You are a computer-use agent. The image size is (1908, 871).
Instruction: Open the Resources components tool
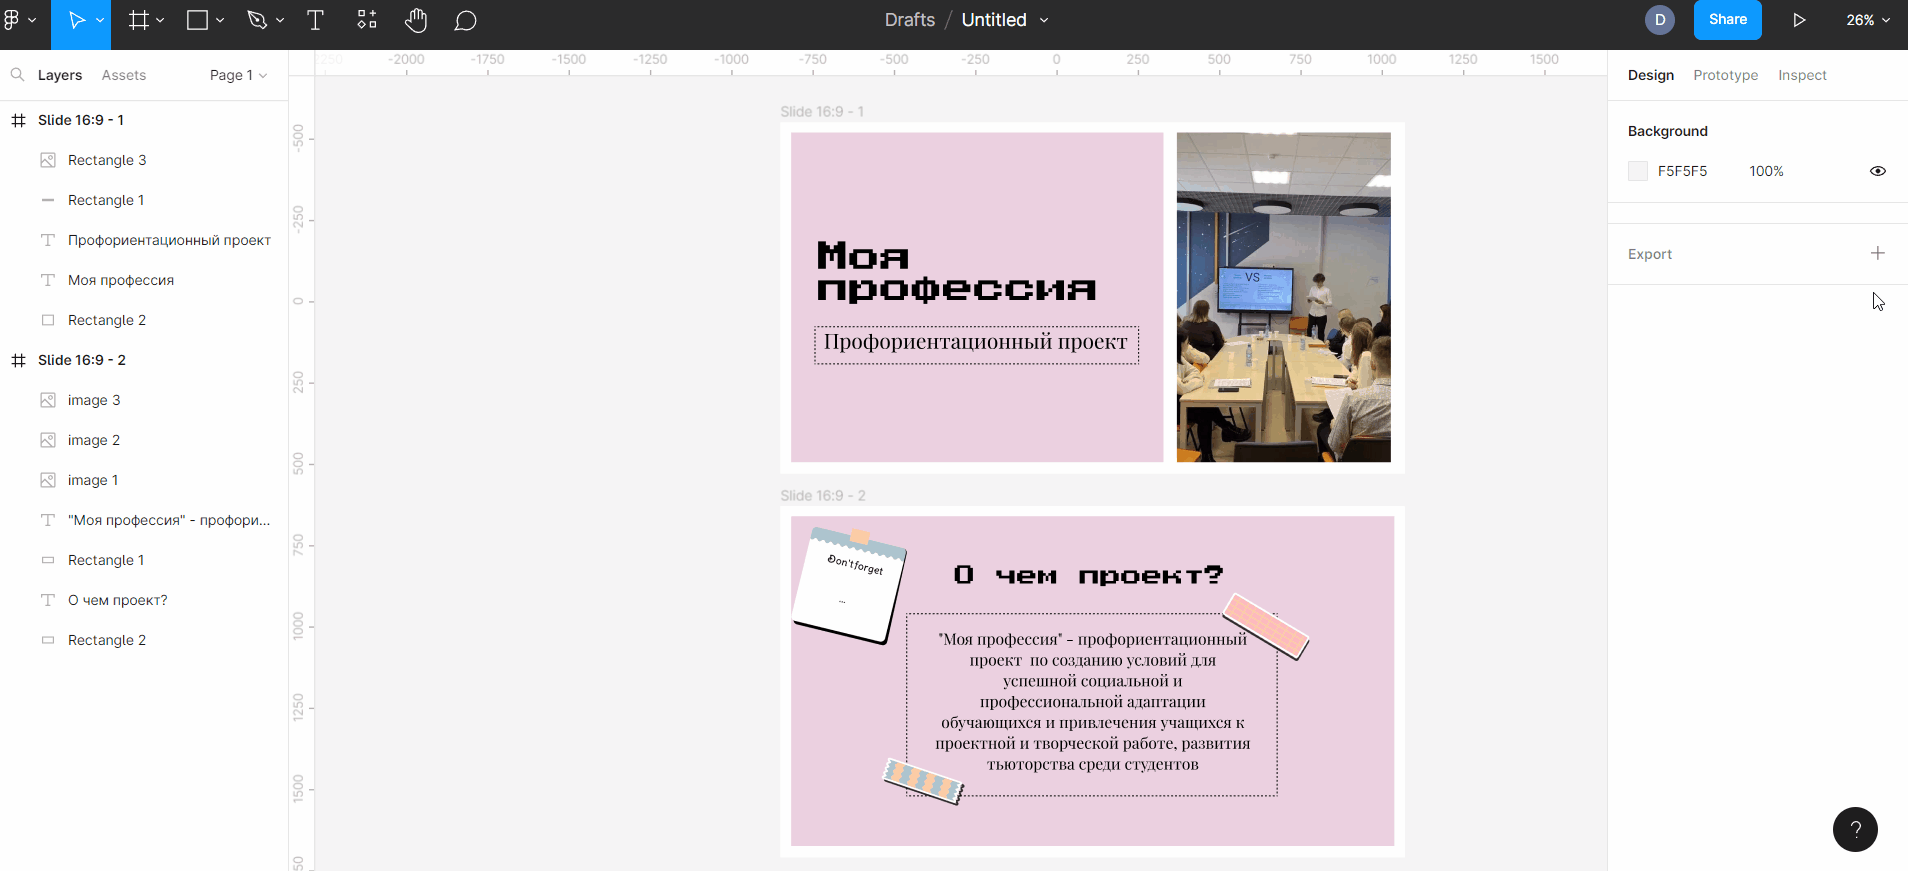[x=367, y=20]
